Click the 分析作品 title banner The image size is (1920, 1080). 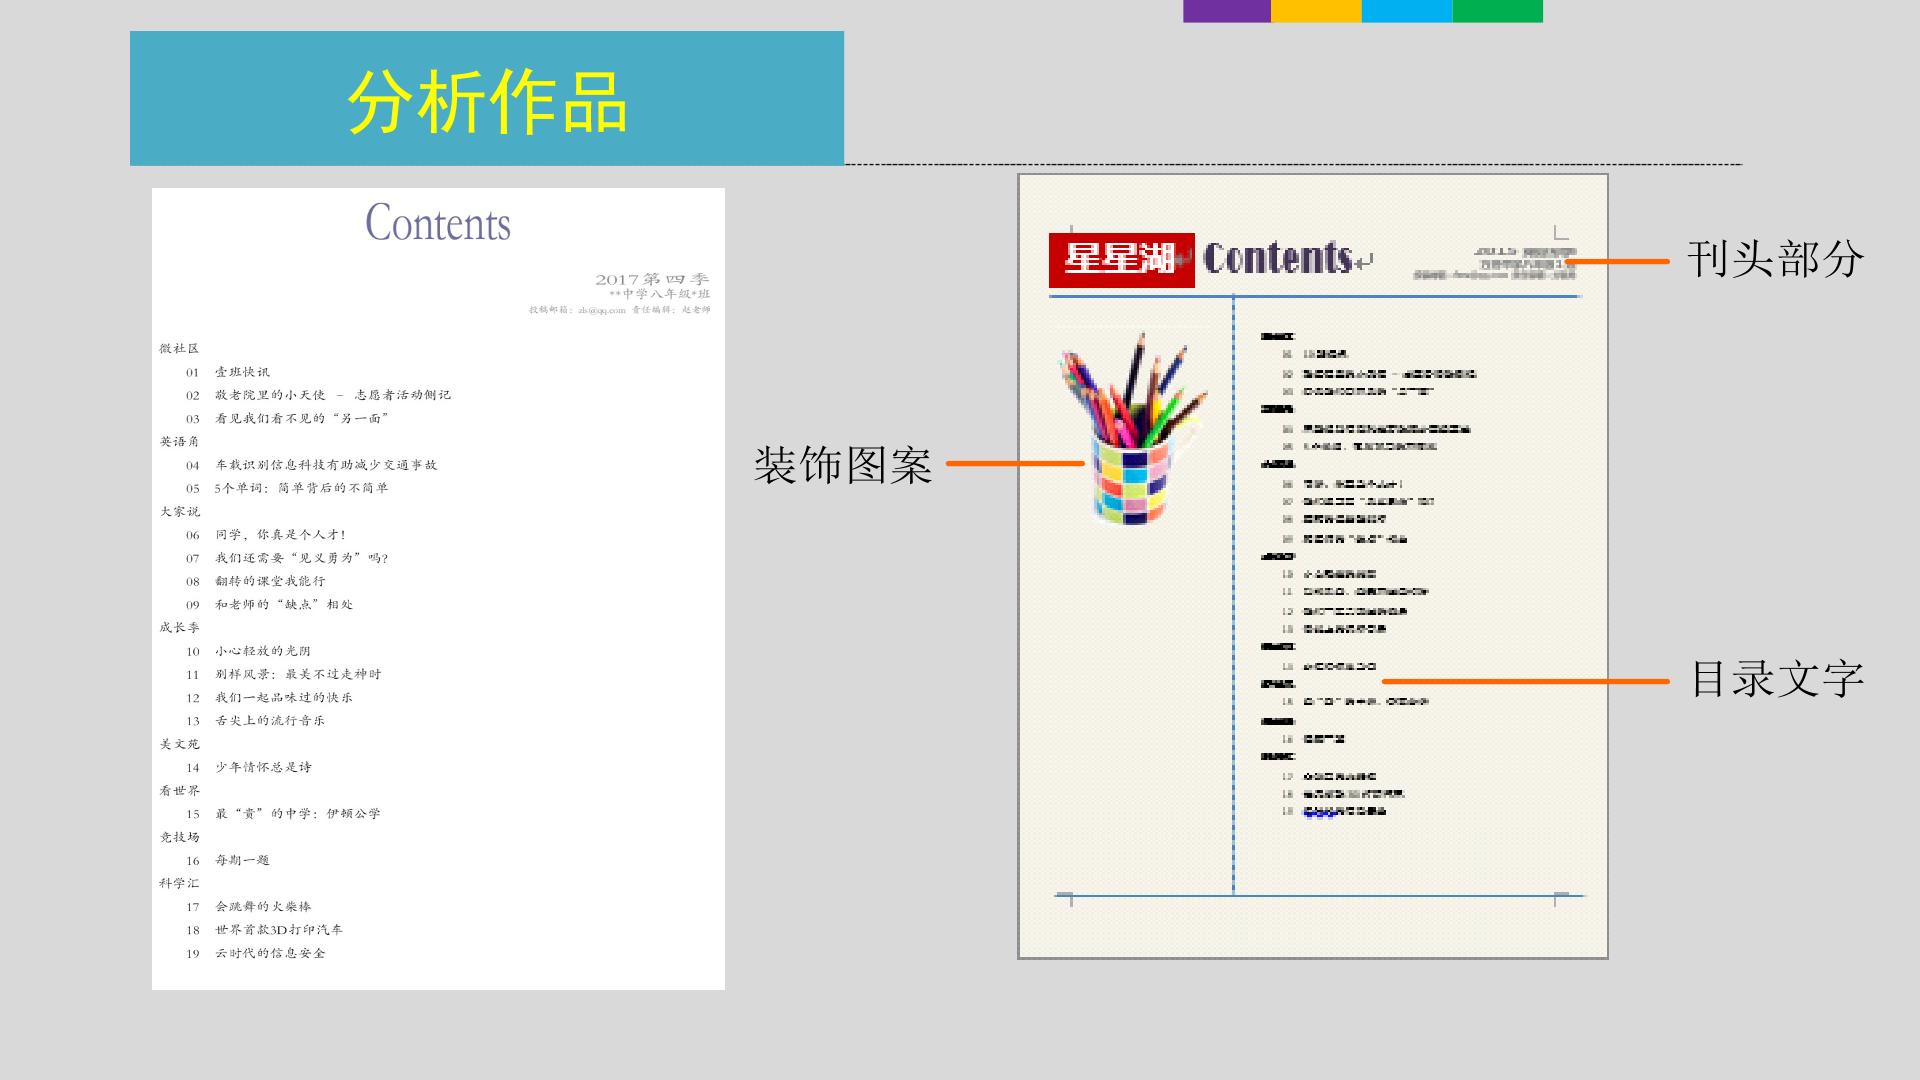pyautogui.click(x=487, y=98)
